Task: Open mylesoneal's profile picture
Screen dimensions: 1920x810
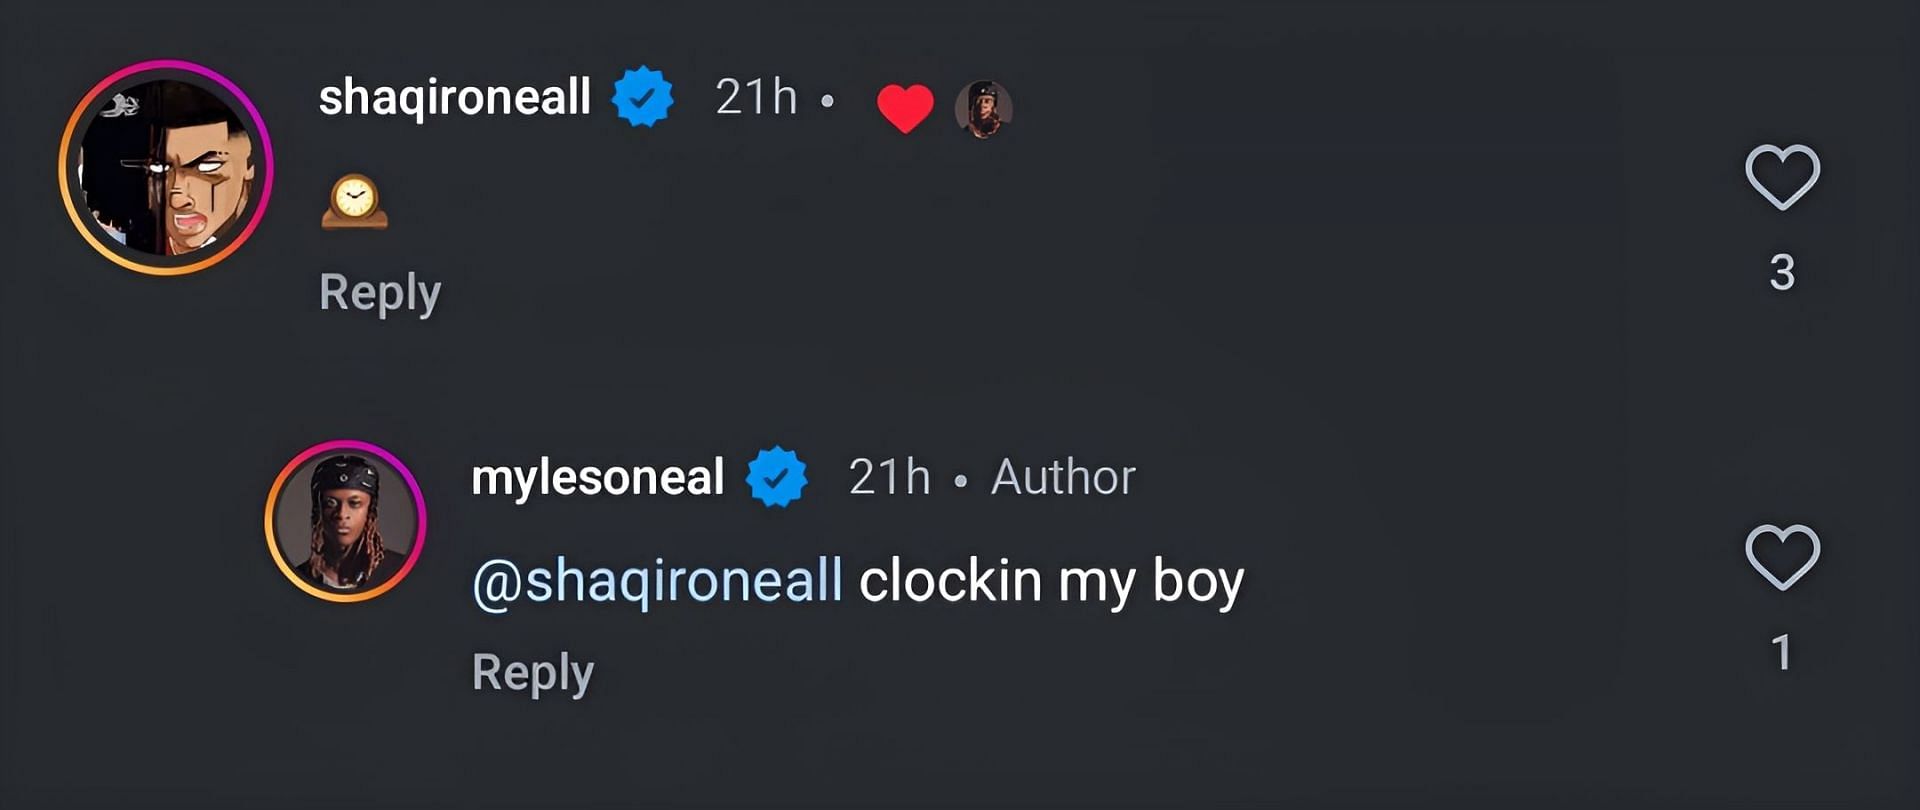Action: point(346,521)
